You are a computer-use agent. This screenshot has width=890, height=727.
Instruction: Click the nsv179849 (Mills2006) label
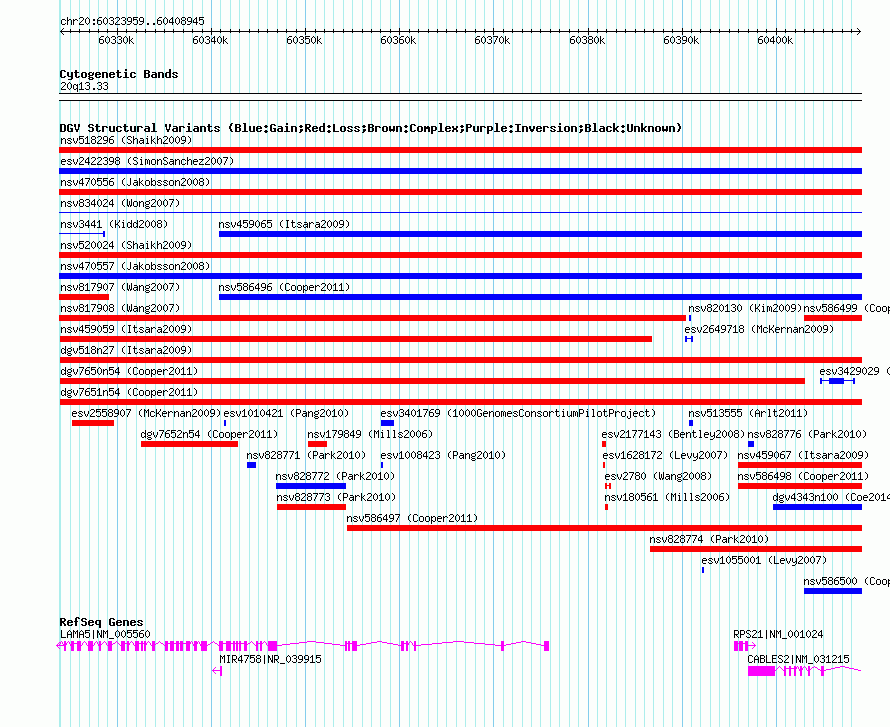click(x=370, y=434)
